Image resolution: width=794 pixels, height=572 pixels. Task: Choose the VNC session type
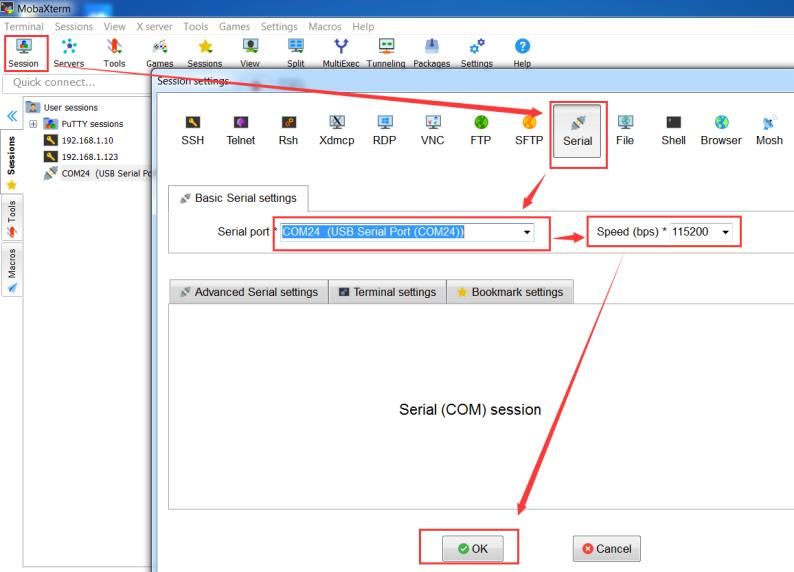[432, 130]
